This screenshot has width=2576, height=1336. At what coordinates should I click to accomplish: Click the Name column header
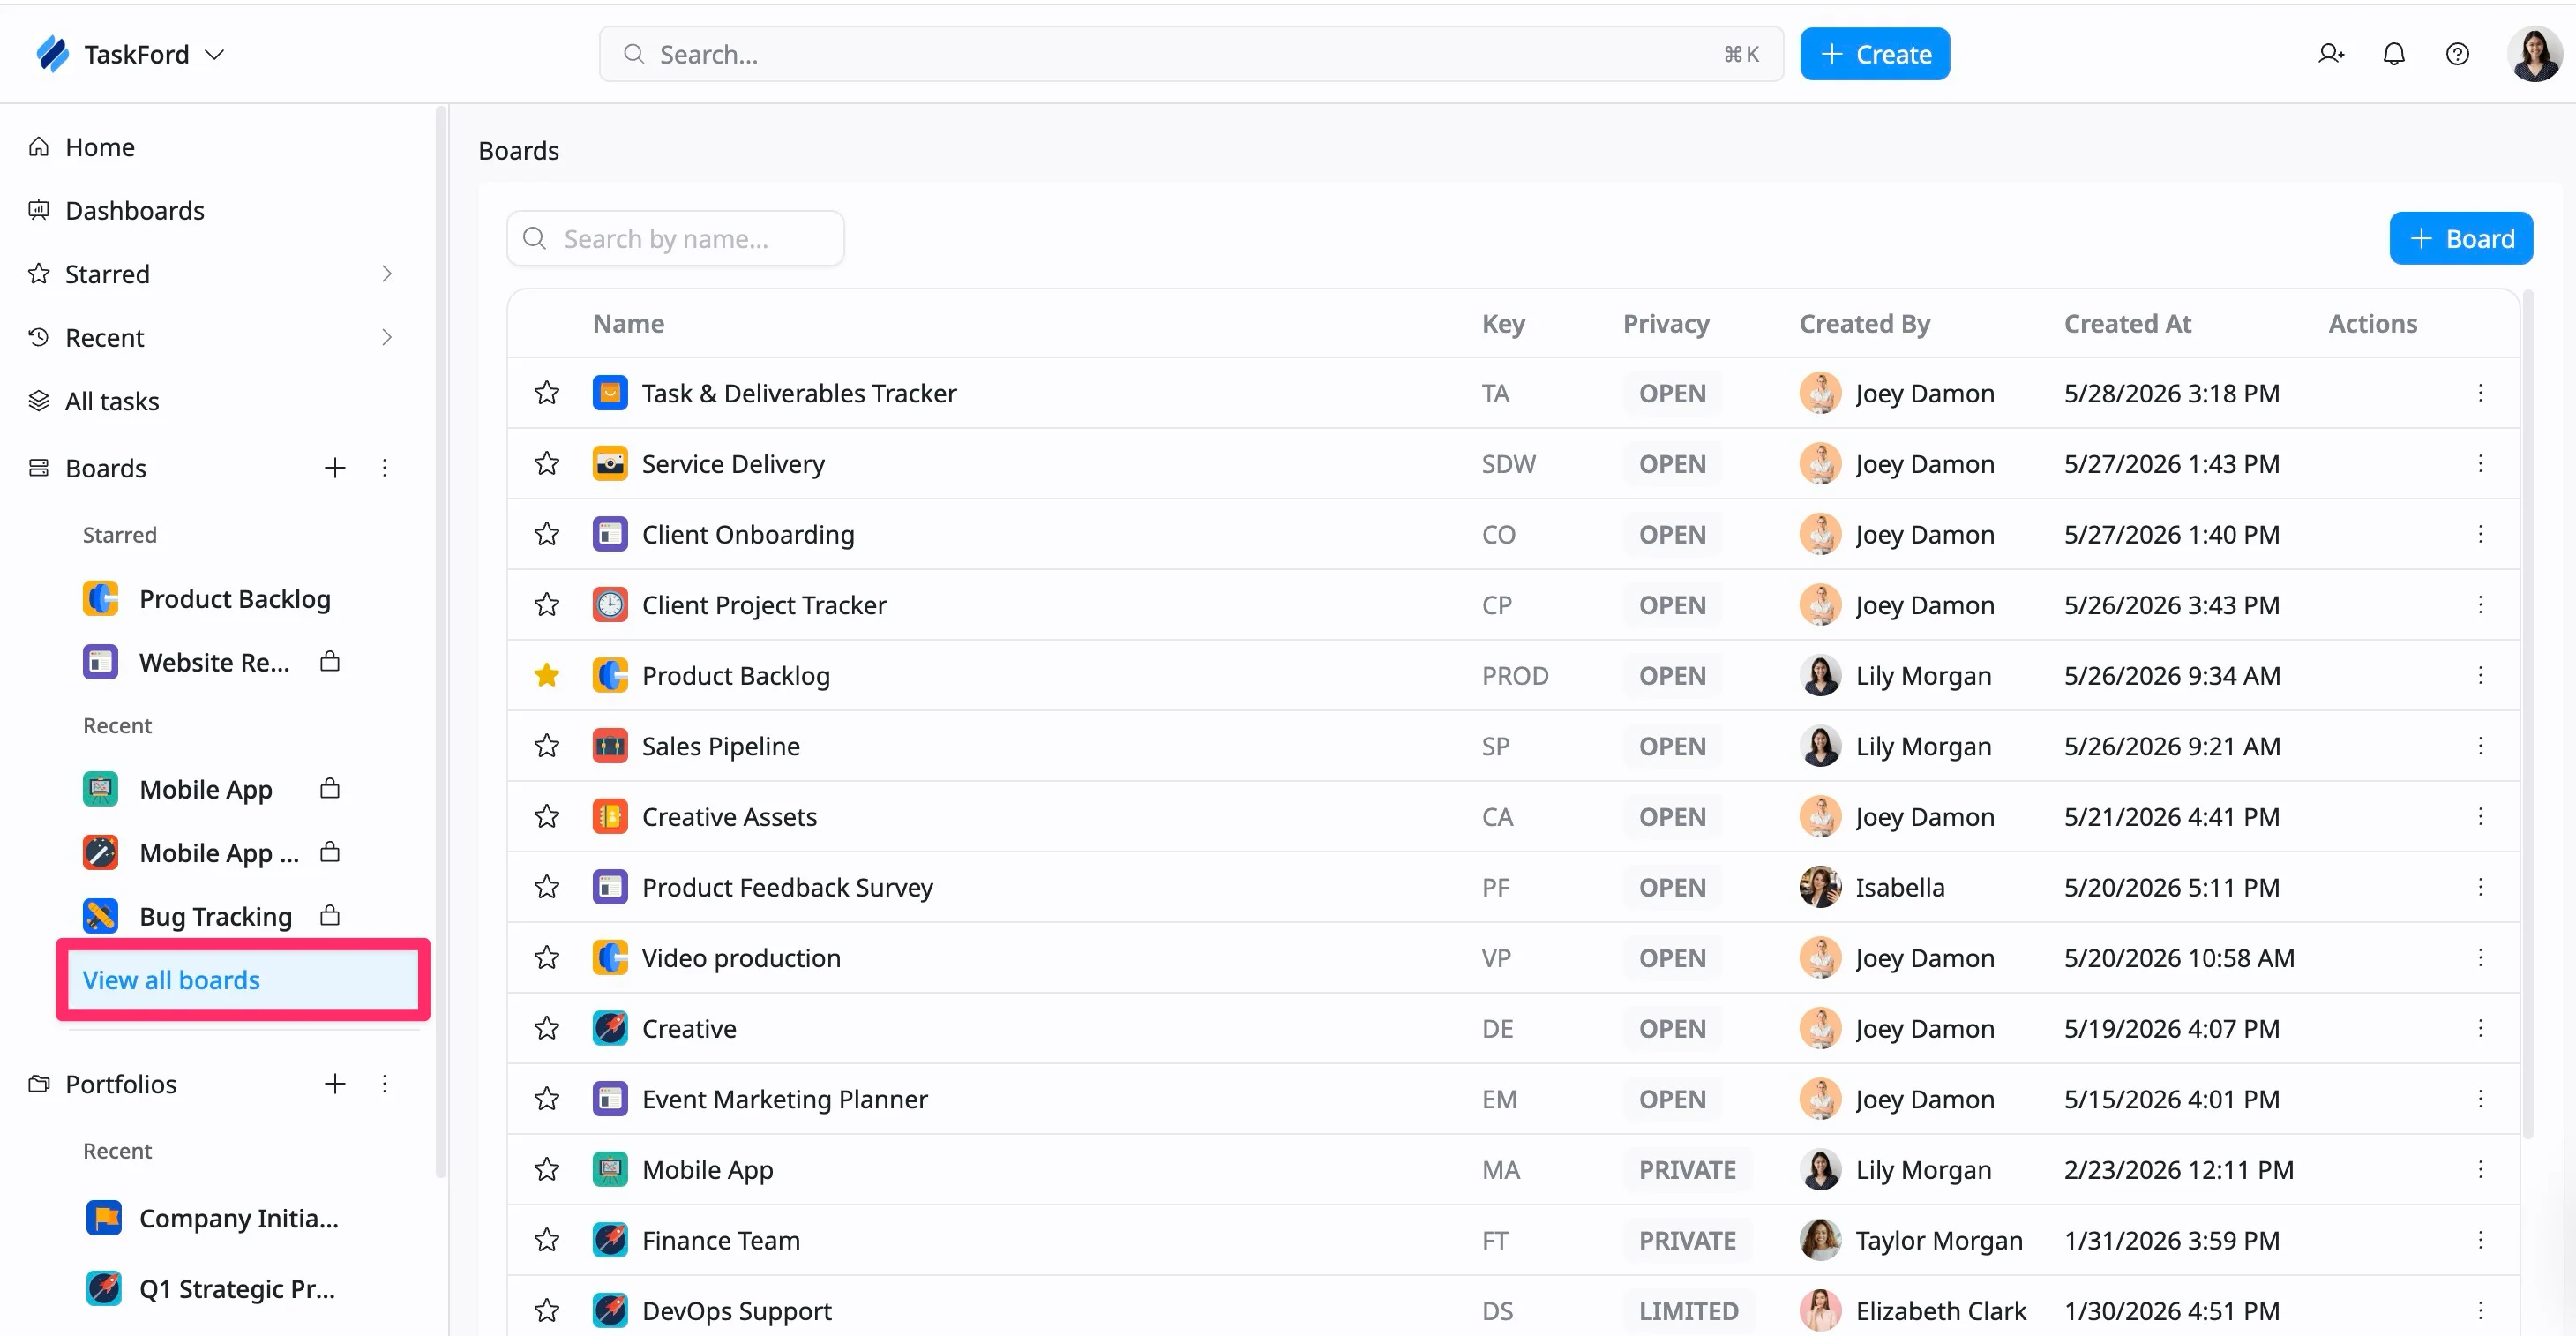click(x=628, y=324)
